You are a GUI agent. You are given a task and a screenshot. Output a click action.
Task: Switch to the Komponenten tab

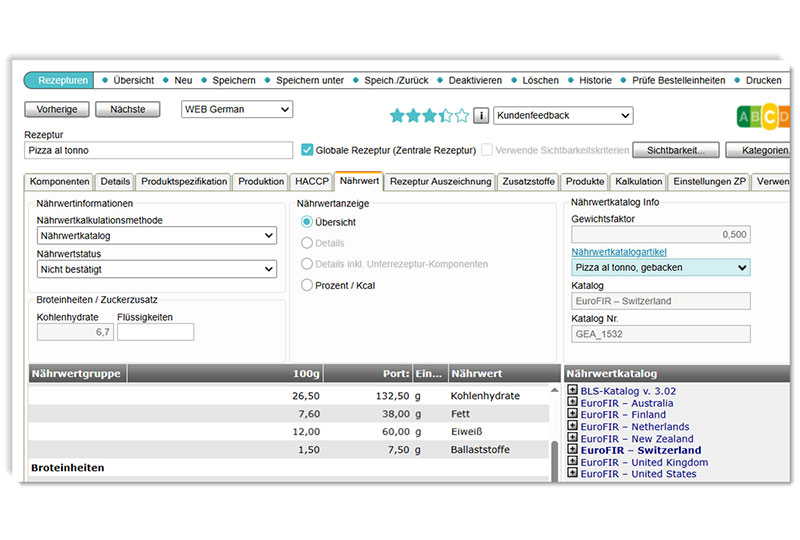(59, 182)
